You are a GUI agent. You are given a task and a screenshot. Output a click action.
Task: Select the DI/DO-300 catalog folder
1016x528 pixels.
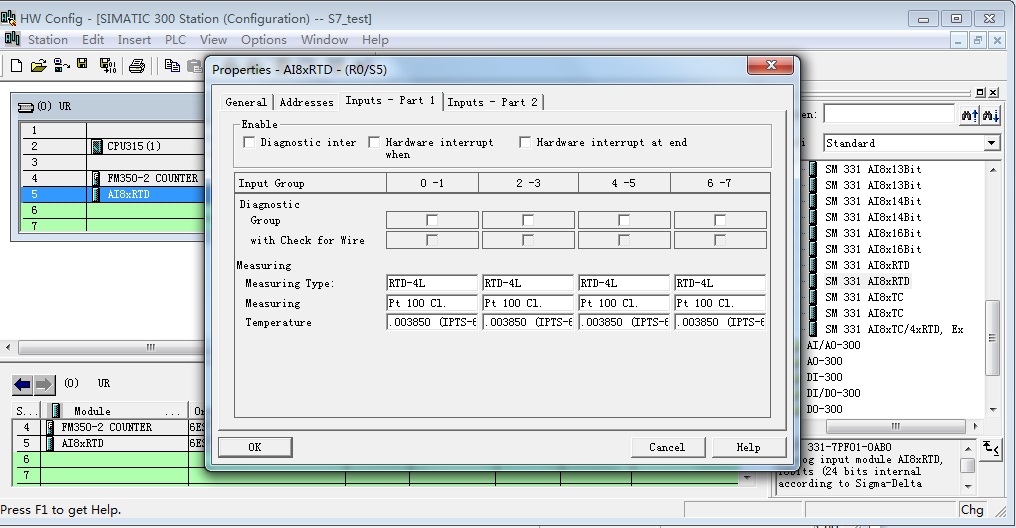[833, 393]
